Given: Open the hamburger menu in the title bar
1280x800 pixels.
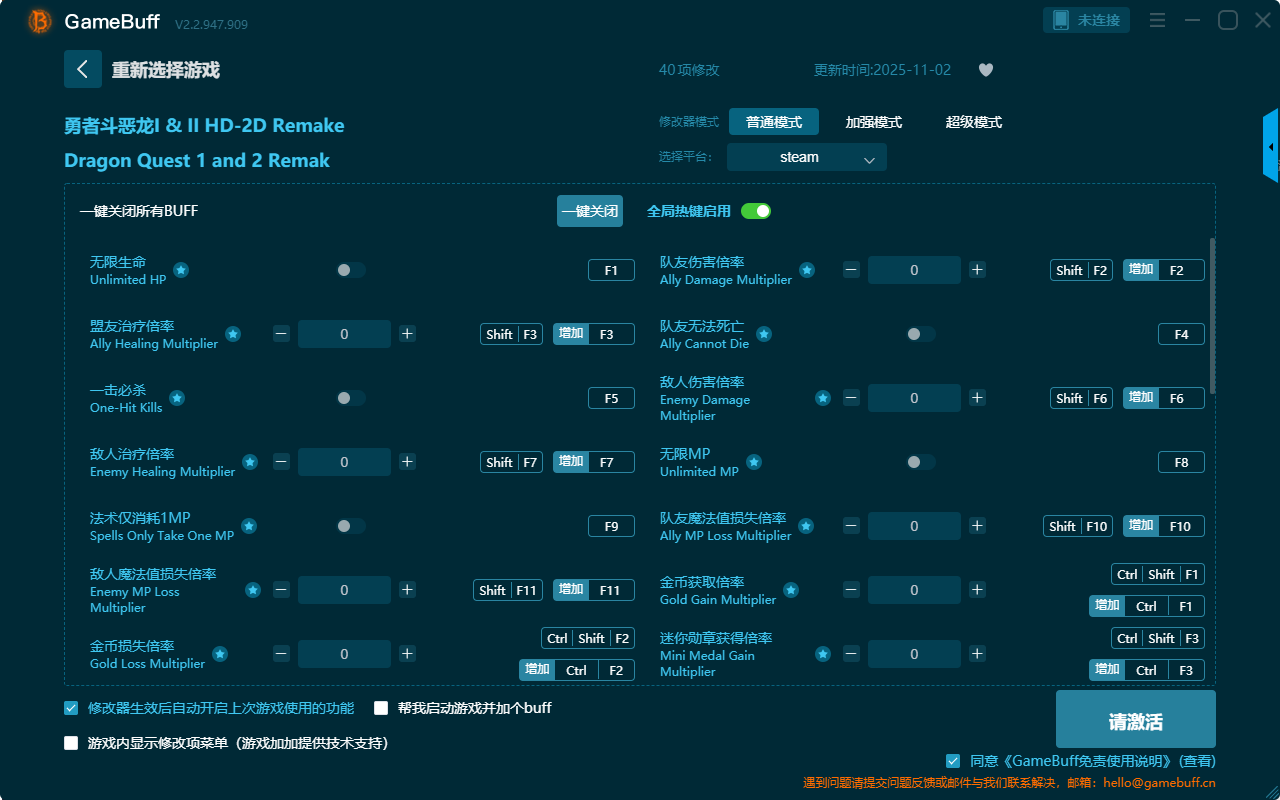Looking at the screenshot, I should (1157, 20).
